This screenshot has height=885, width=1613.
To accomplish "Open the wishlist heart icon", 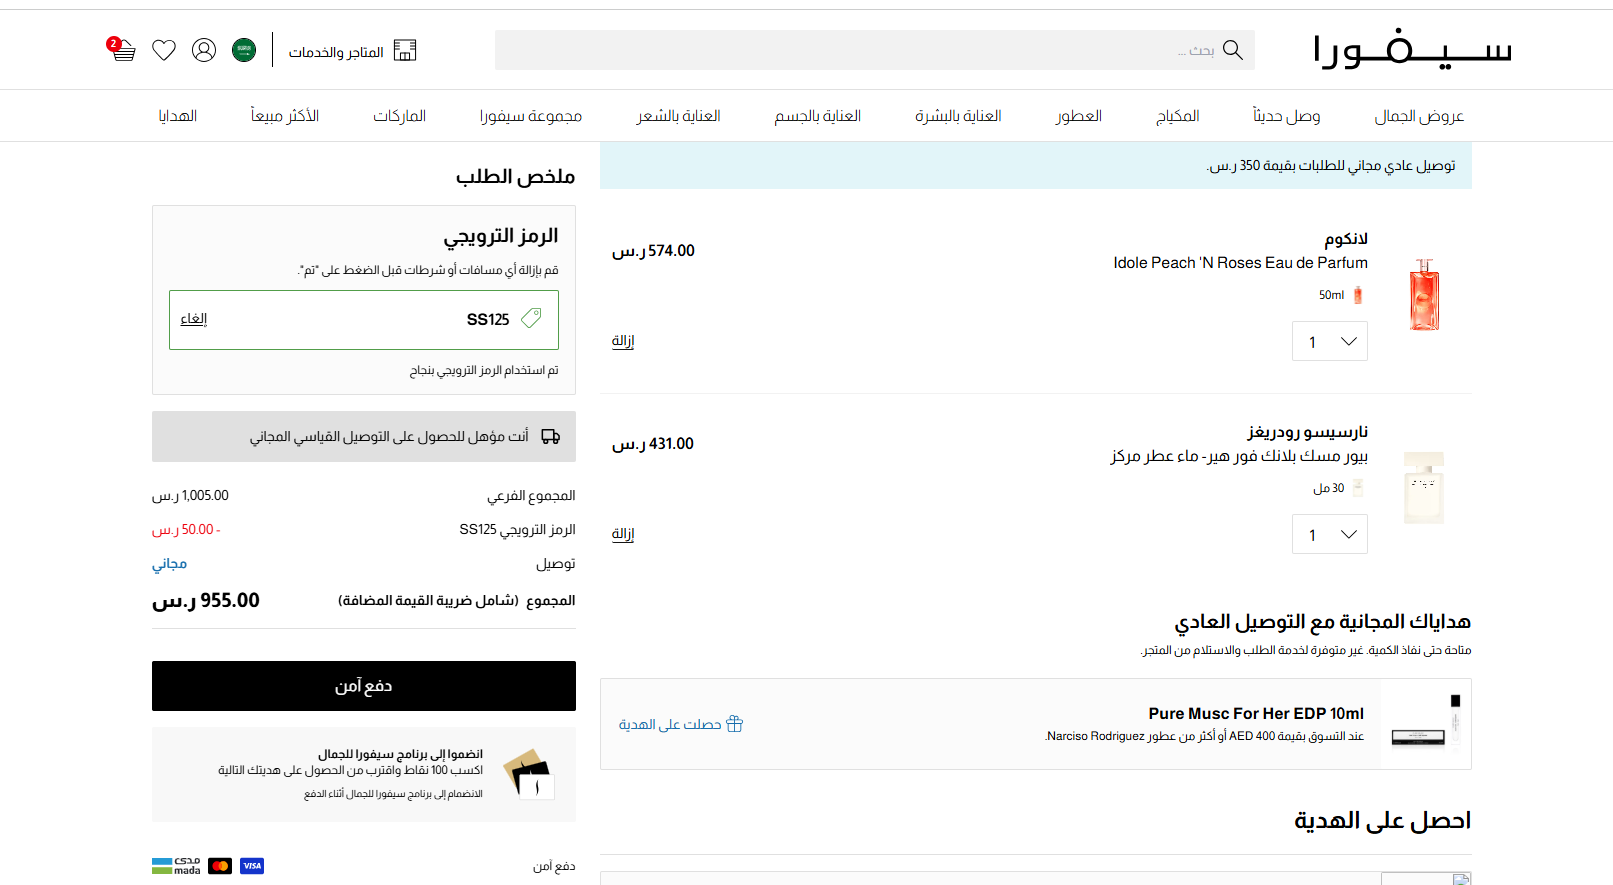I will (x=164, y=50).
